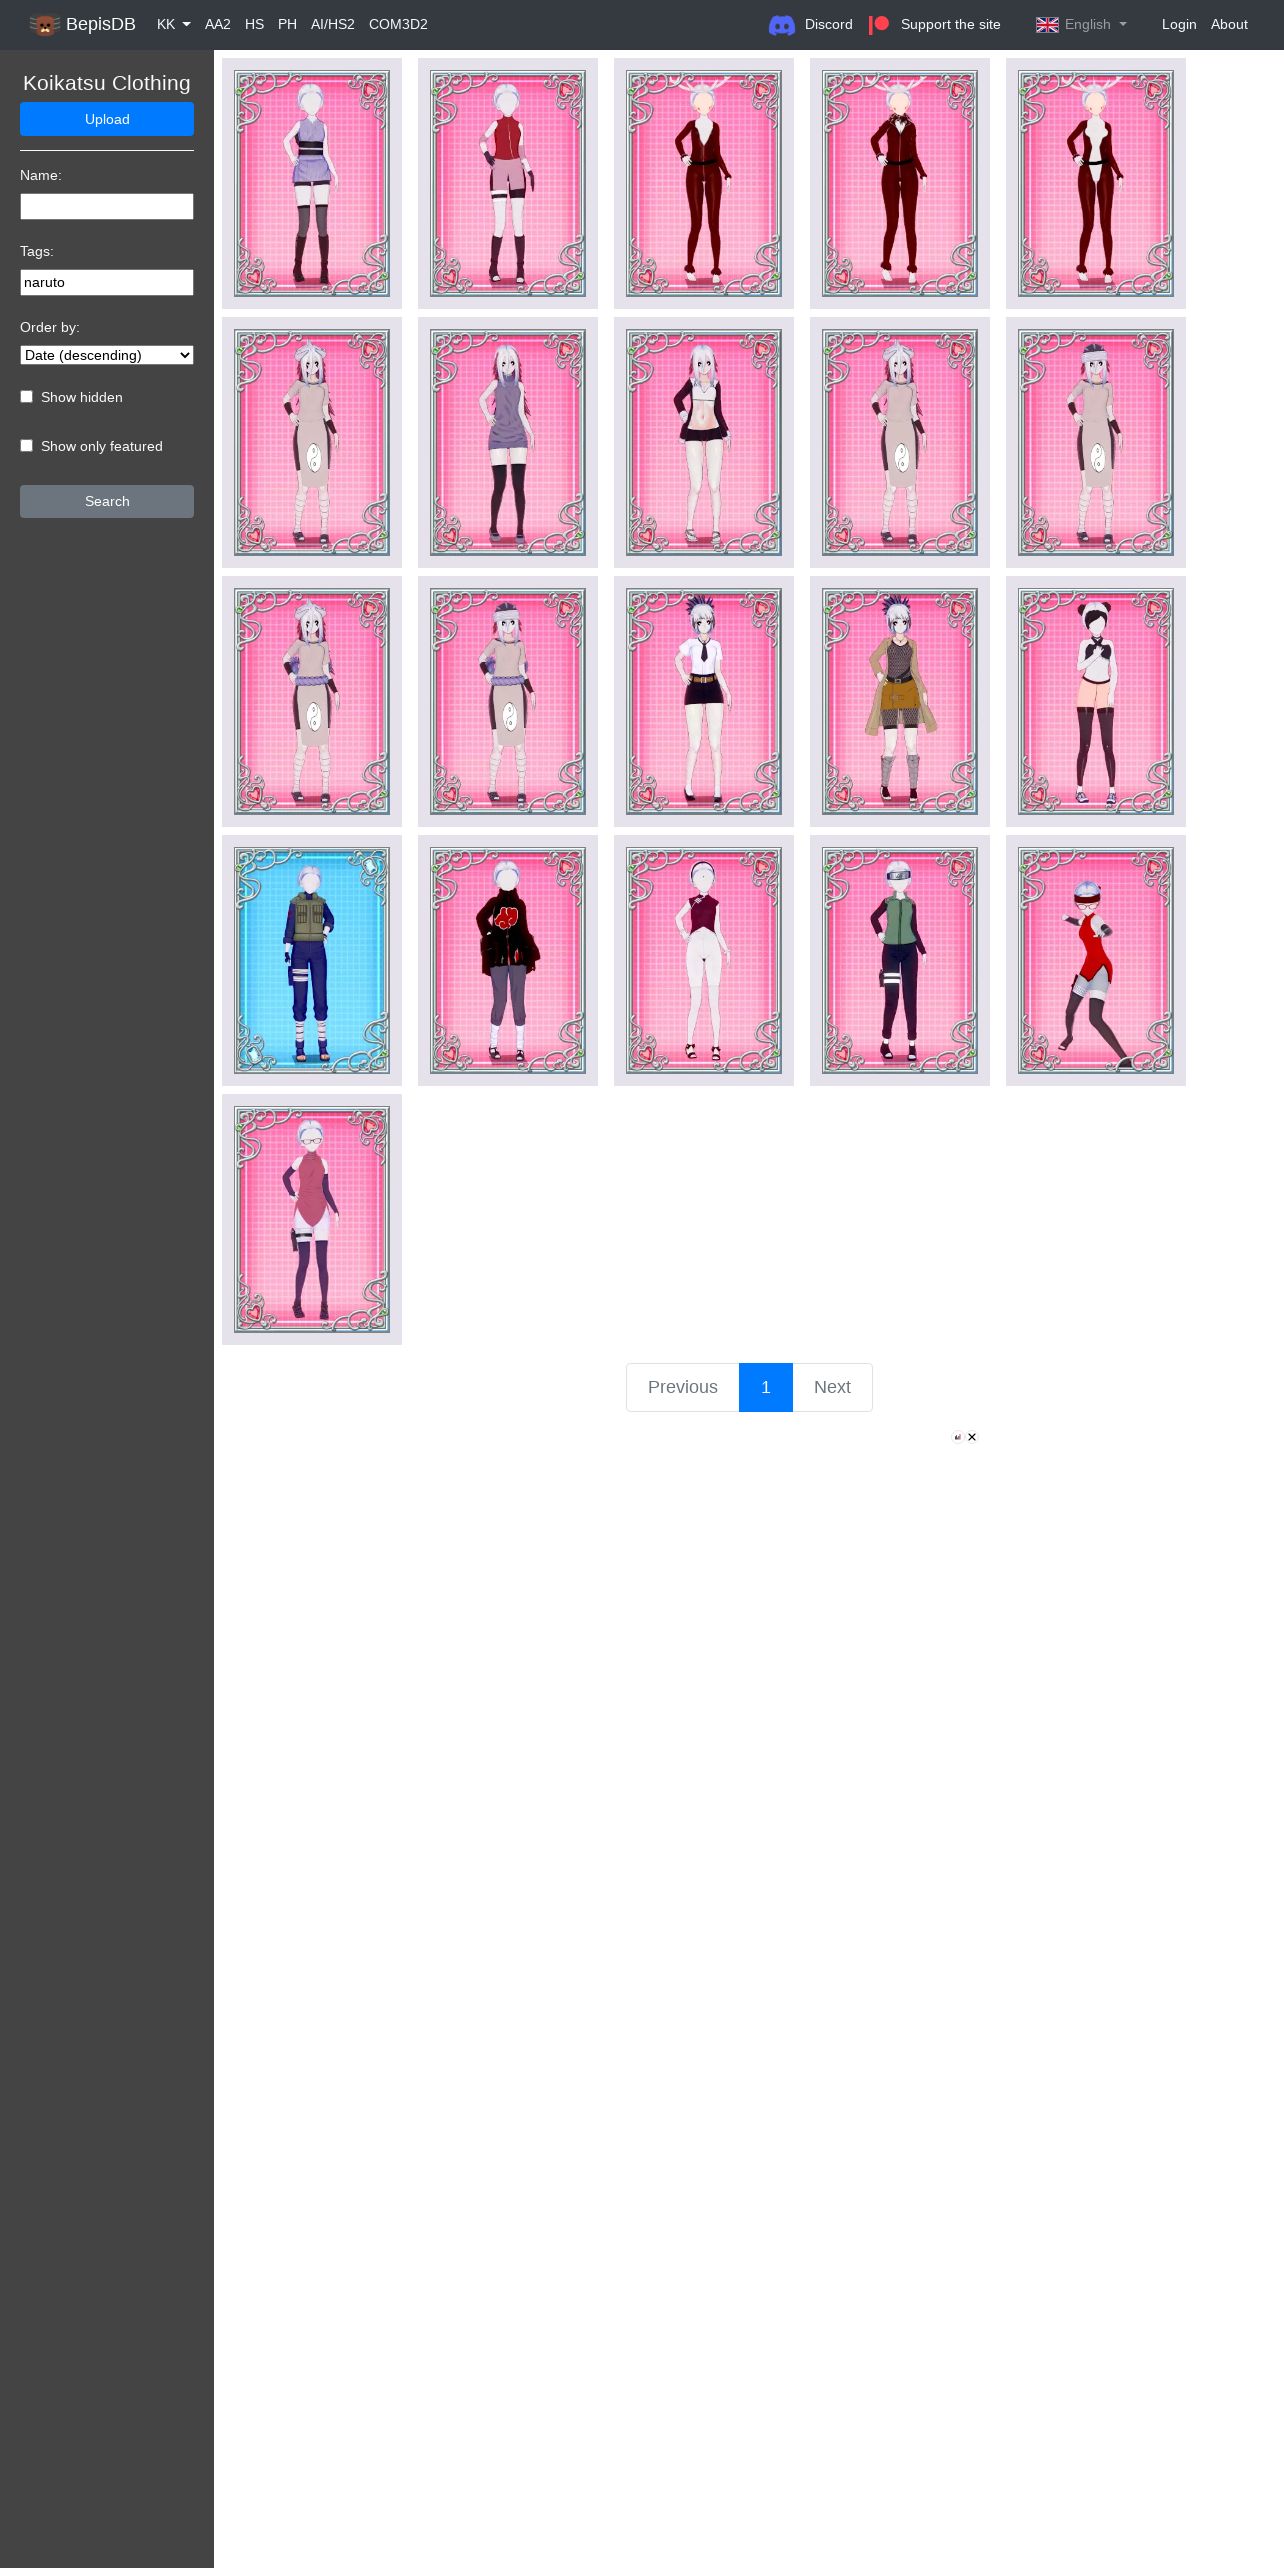Open the lavender top outfit card
The image size is (1284, 2568).
(x=312, y=183)
